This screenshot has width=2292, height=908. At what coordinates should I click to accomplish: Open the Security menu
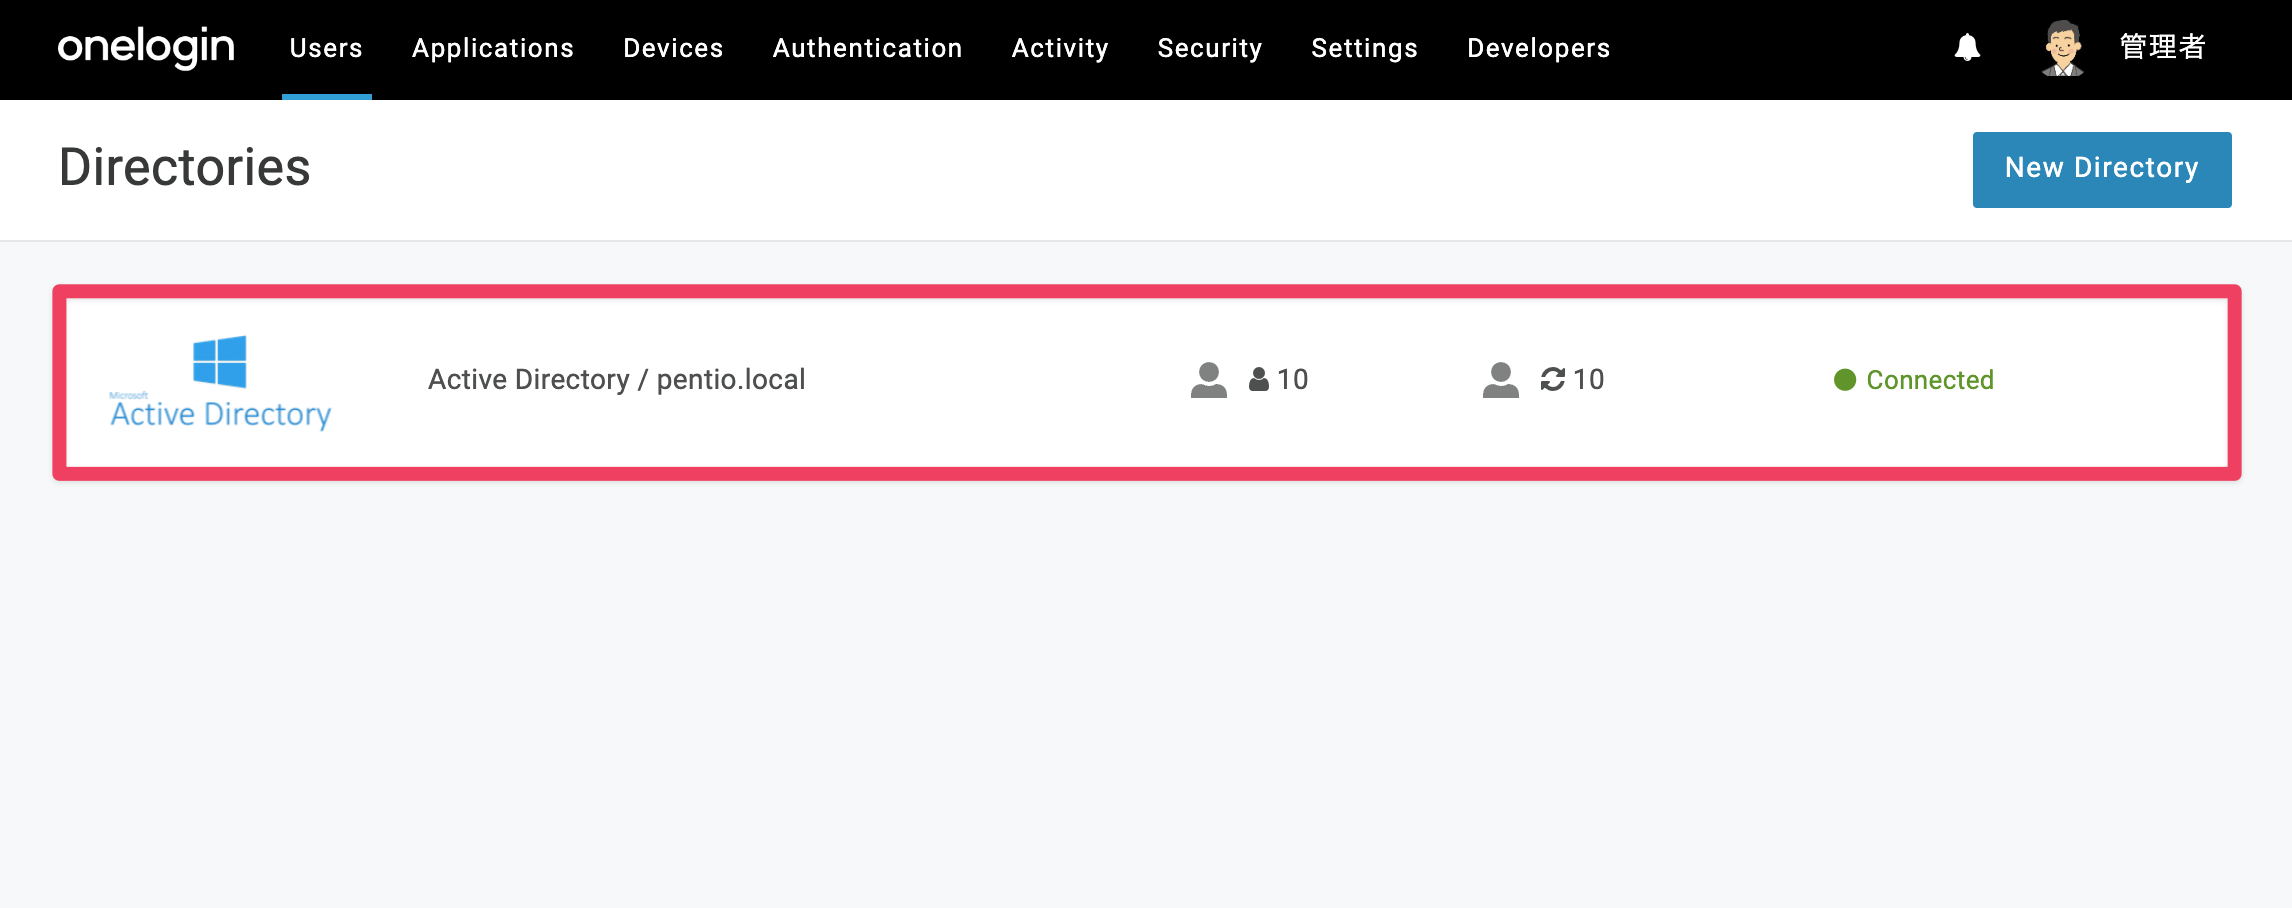click(x=1210, y=48)
